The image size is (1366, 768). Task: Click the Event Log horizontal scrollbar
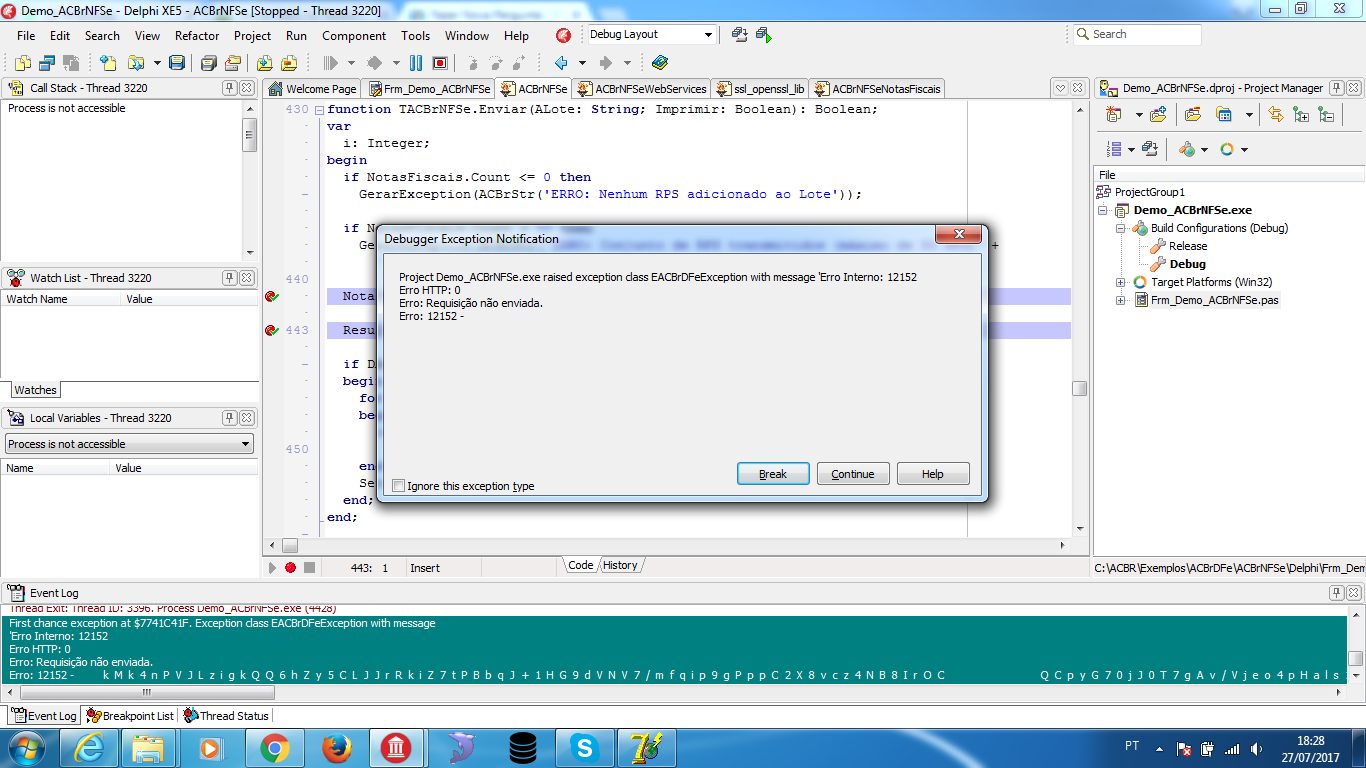(671, 691)
